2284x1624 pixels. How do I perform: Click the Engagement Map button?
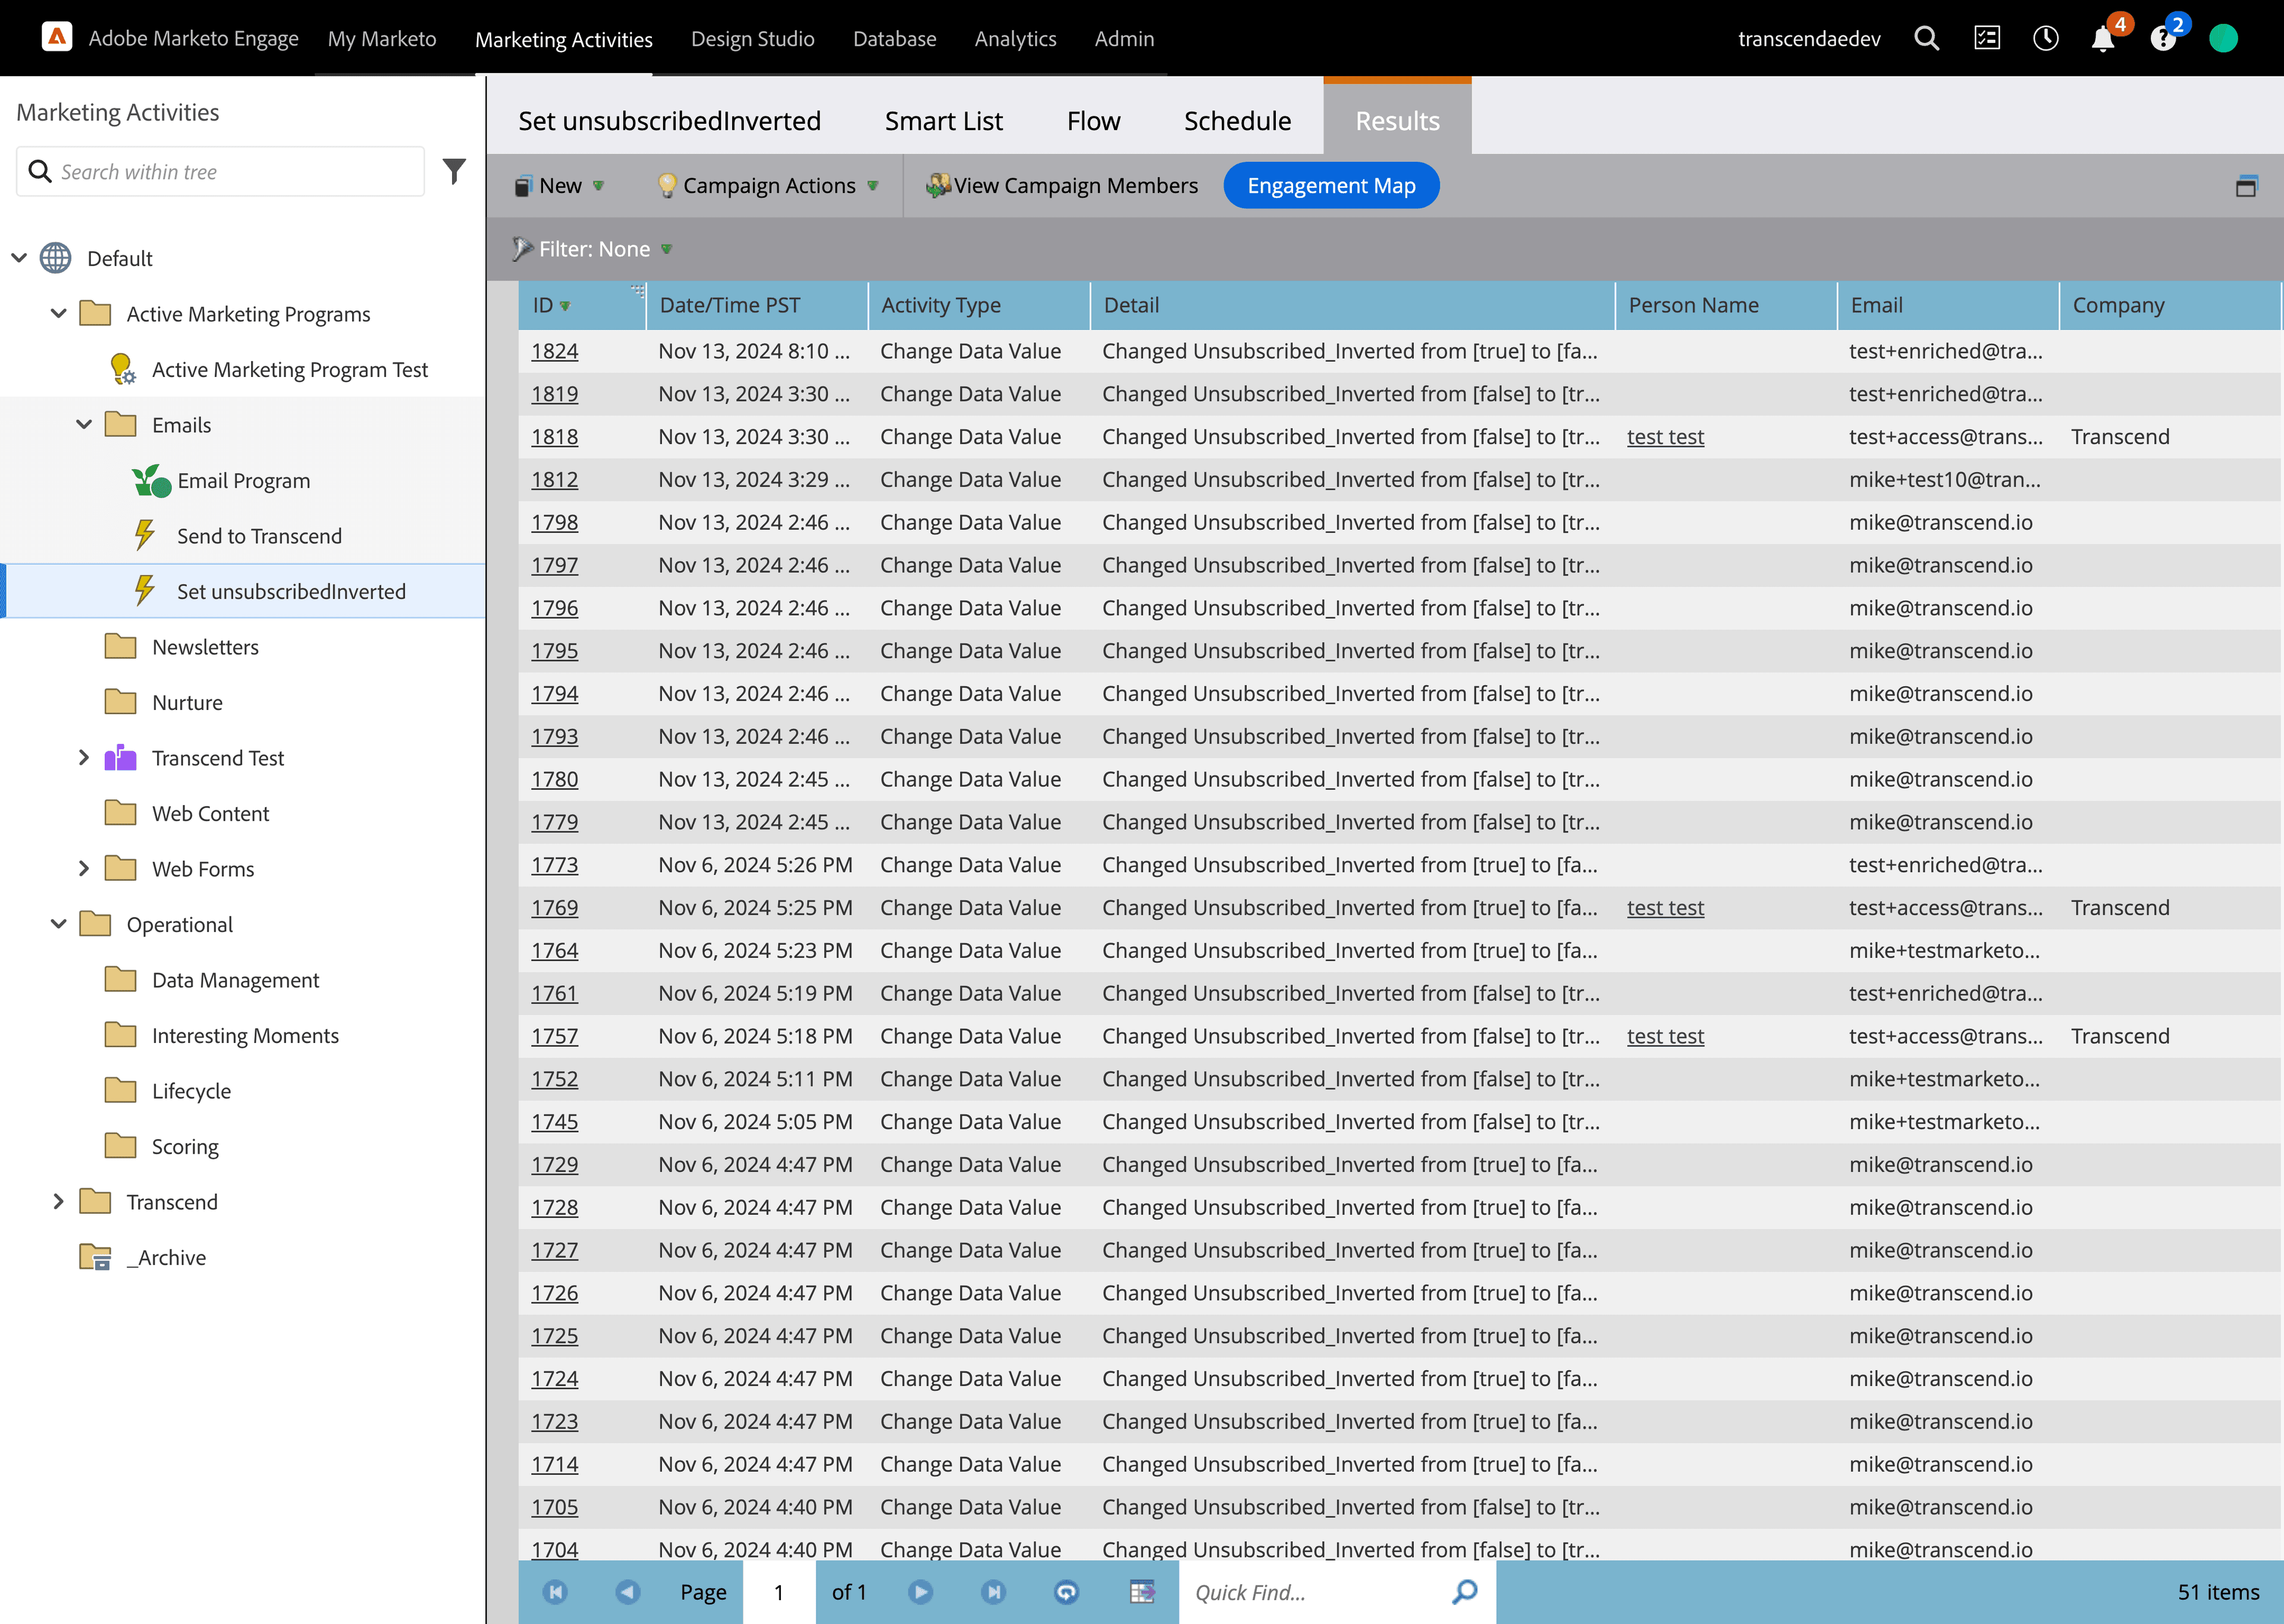coord(1330,186)
